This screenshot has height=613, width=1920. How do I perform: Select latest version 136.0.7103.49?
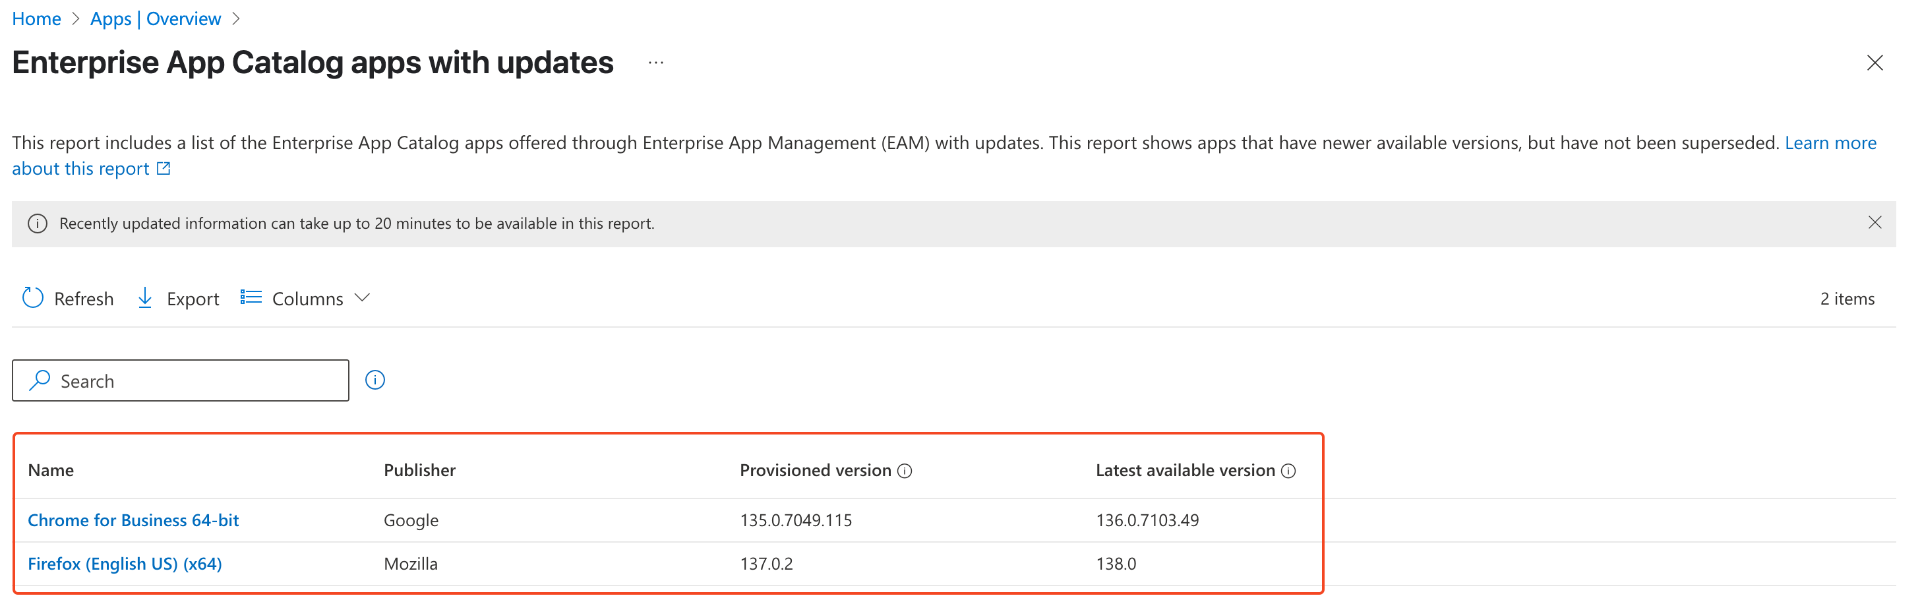click(x=1147, y=520)
